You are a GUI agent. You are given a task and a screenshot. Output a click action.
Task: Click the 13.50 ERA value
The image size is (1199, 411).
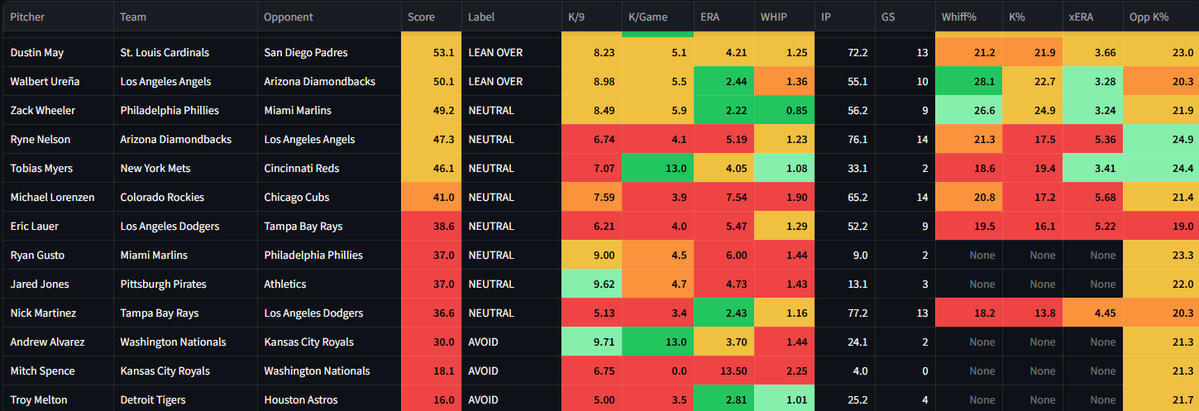[724, 371]
